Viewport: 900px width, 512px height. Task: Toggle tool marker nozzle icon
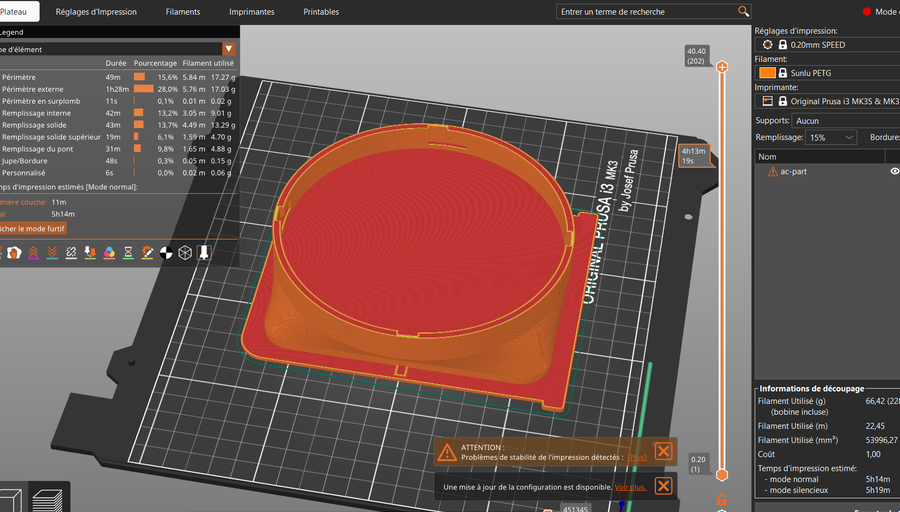pyautogui.click(x=204, y=253)
